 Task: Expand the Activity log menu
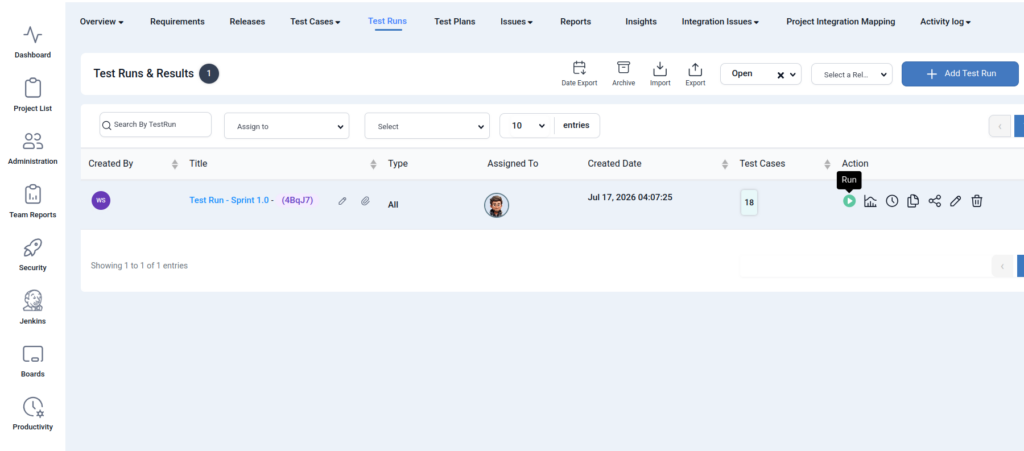pyautogui.click(x=946, y=22)
